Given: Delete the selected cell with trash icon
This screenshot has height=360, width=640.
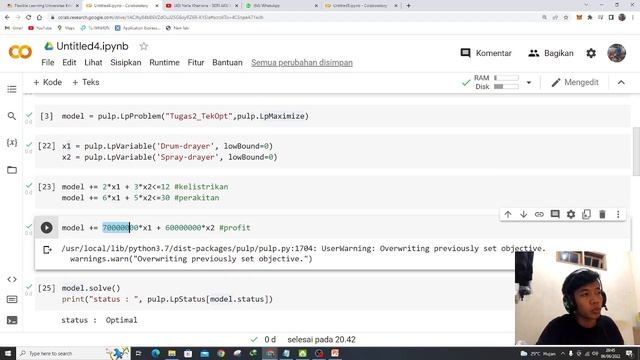Looking at the screenshot, I should tap(602, 214).
